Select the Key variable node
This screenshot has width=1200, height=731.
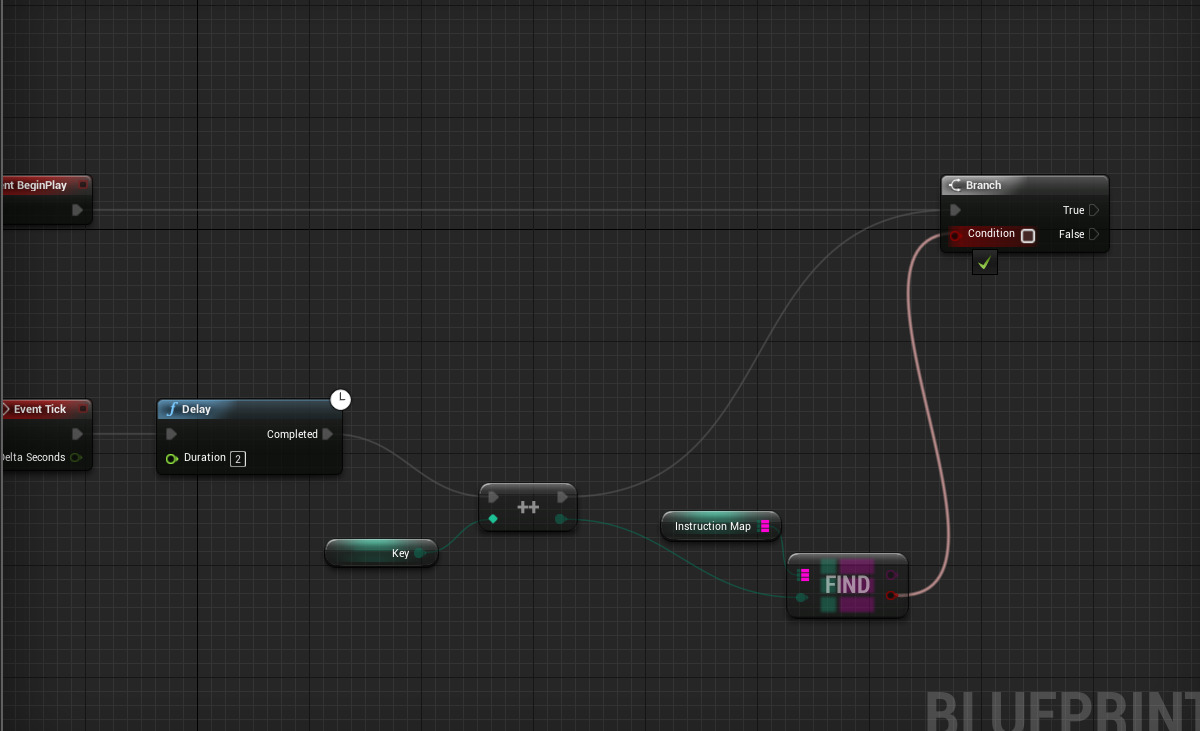[x=381, y=552]
